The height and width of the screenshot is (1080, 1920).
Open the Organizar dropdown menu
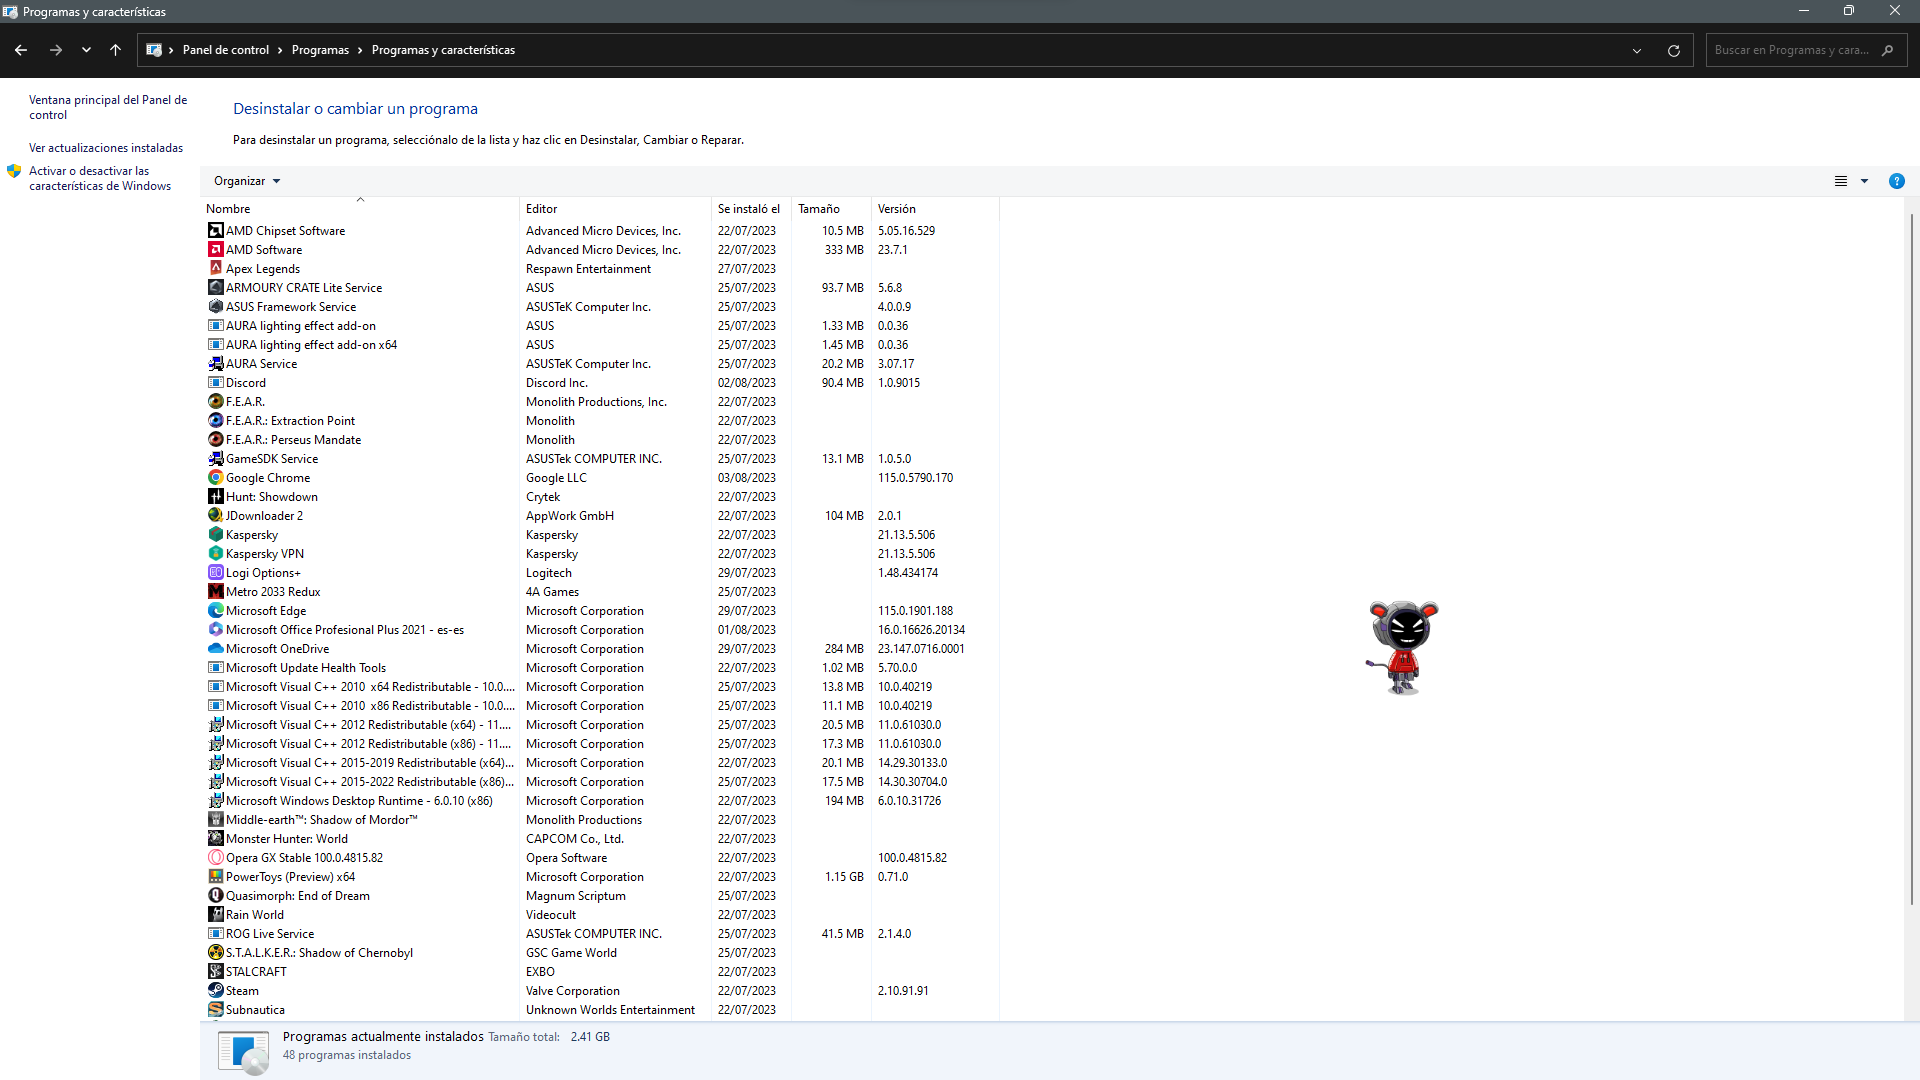point(247,181)
